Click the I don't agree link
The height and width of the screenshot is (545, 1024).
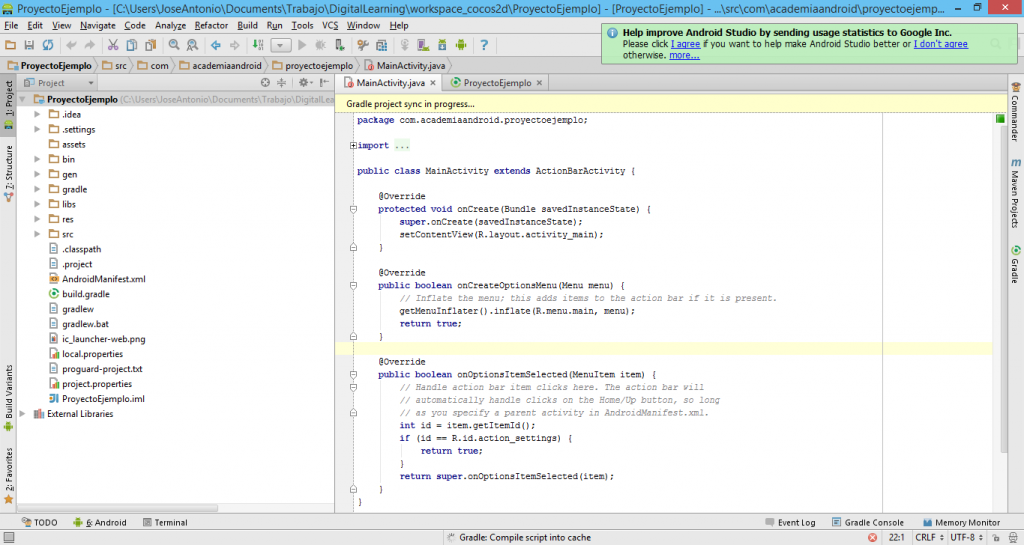[x=940, y=44]
